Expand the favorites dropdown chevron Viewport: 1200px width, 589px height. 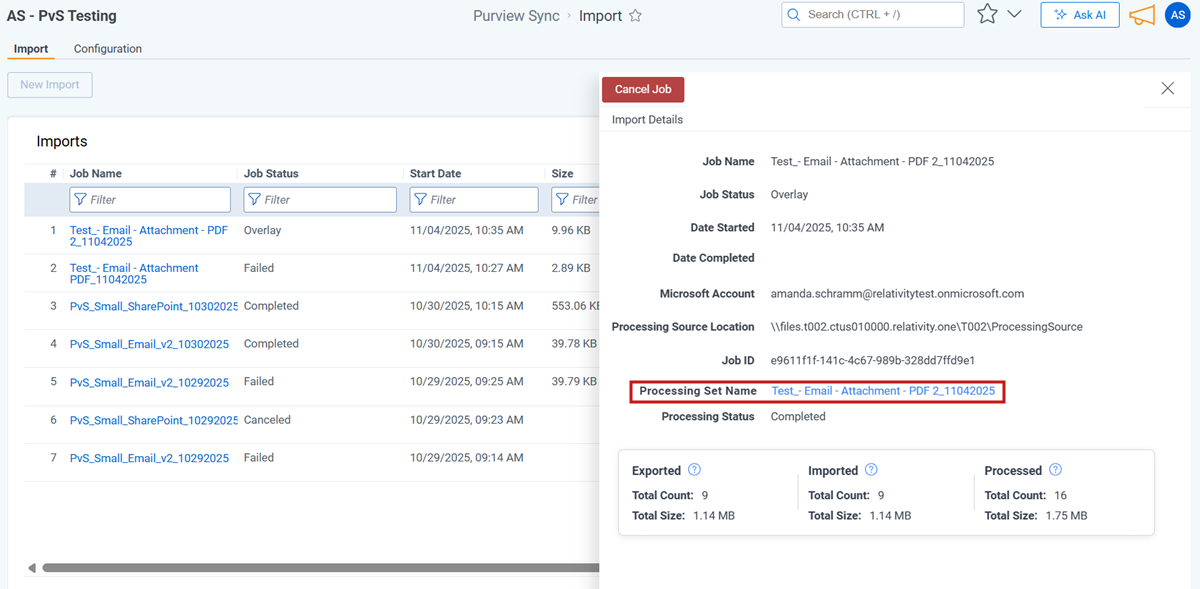click(1014, 15)
